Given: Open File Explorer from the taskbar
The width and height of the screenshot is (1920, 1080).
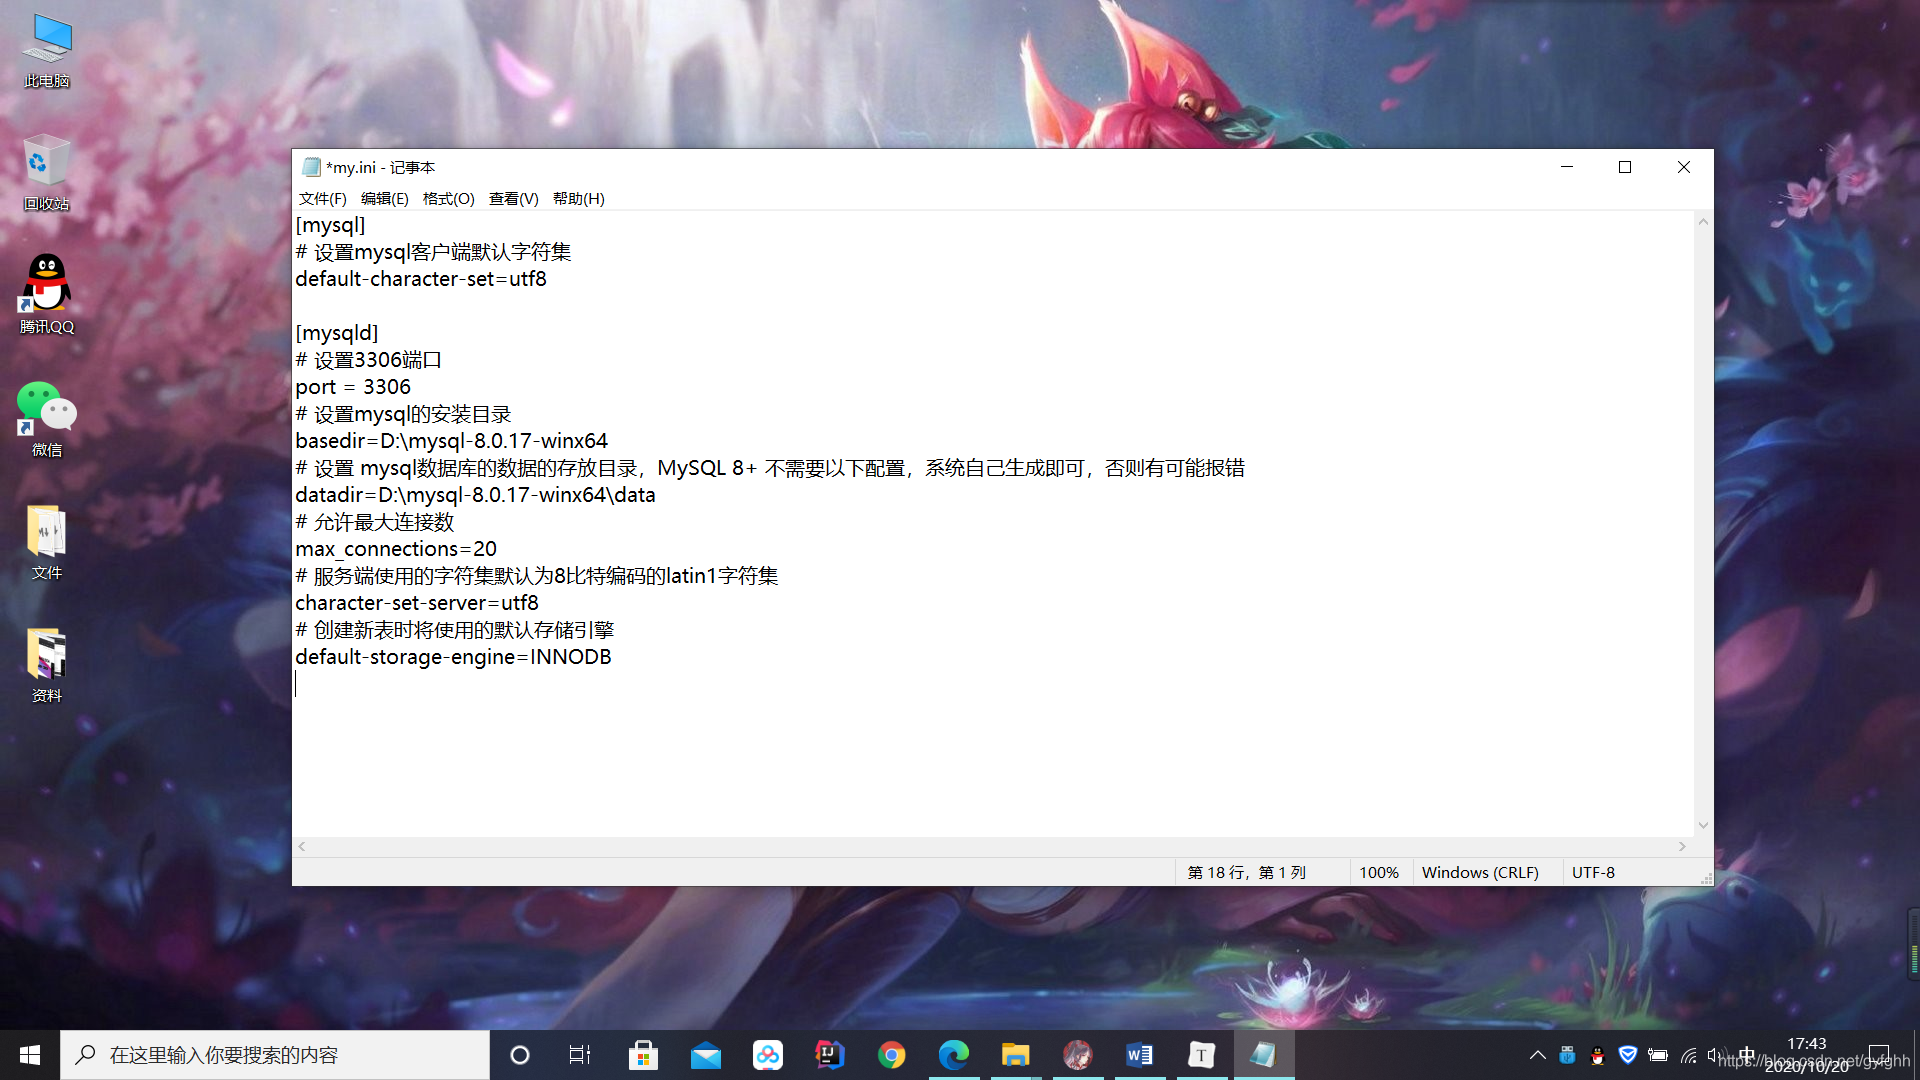Looking at the screenshot, I should point(1016,1055).
